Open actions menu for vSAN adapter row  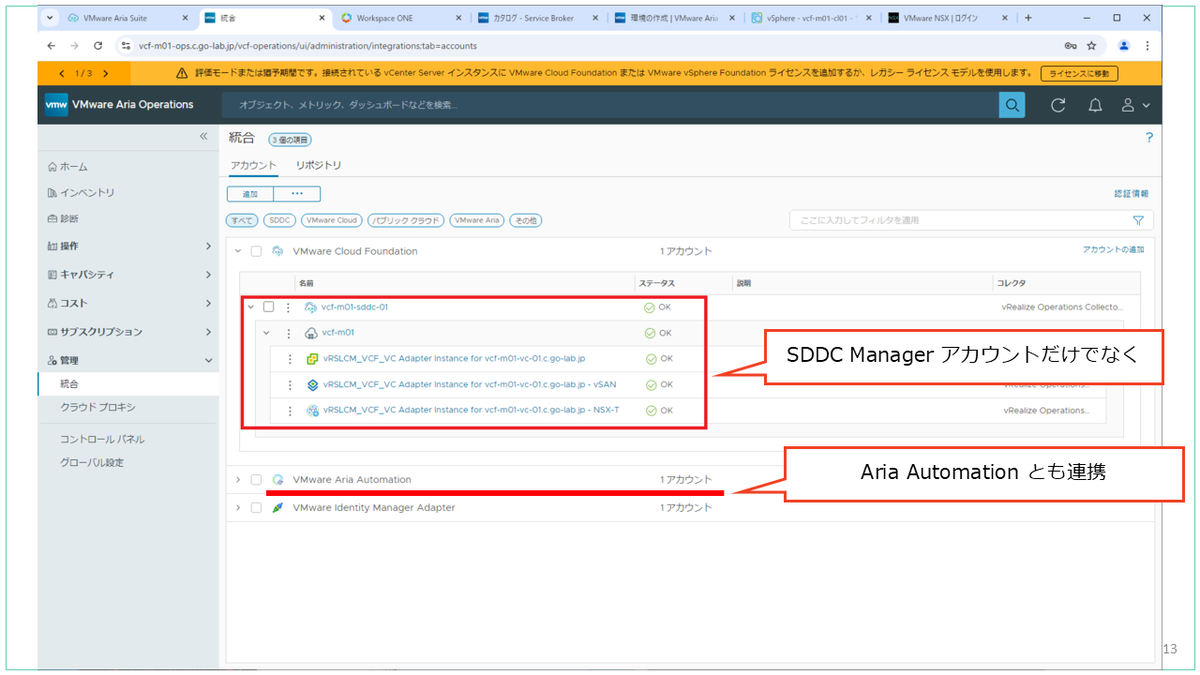[291, 385]
